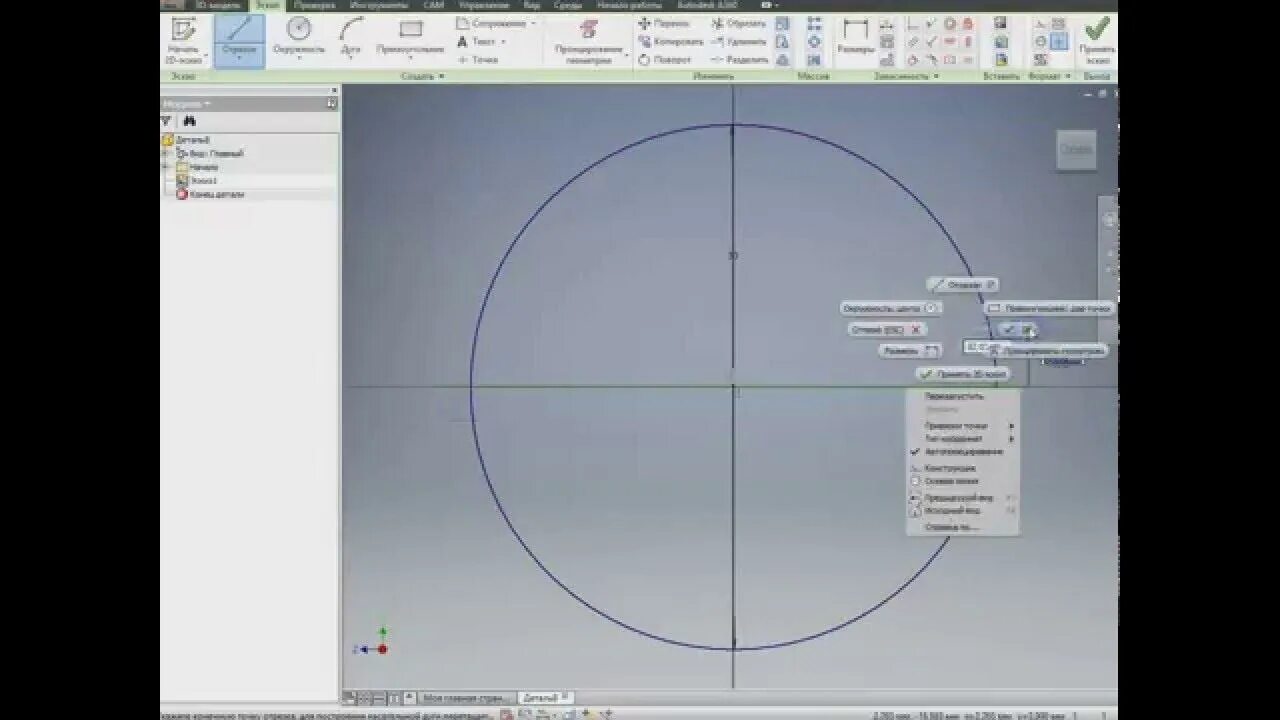Open the Окружность tool dropdown arrow
Image resolution: width=1280 pixels, height=720 pixels.
[299, 58]
